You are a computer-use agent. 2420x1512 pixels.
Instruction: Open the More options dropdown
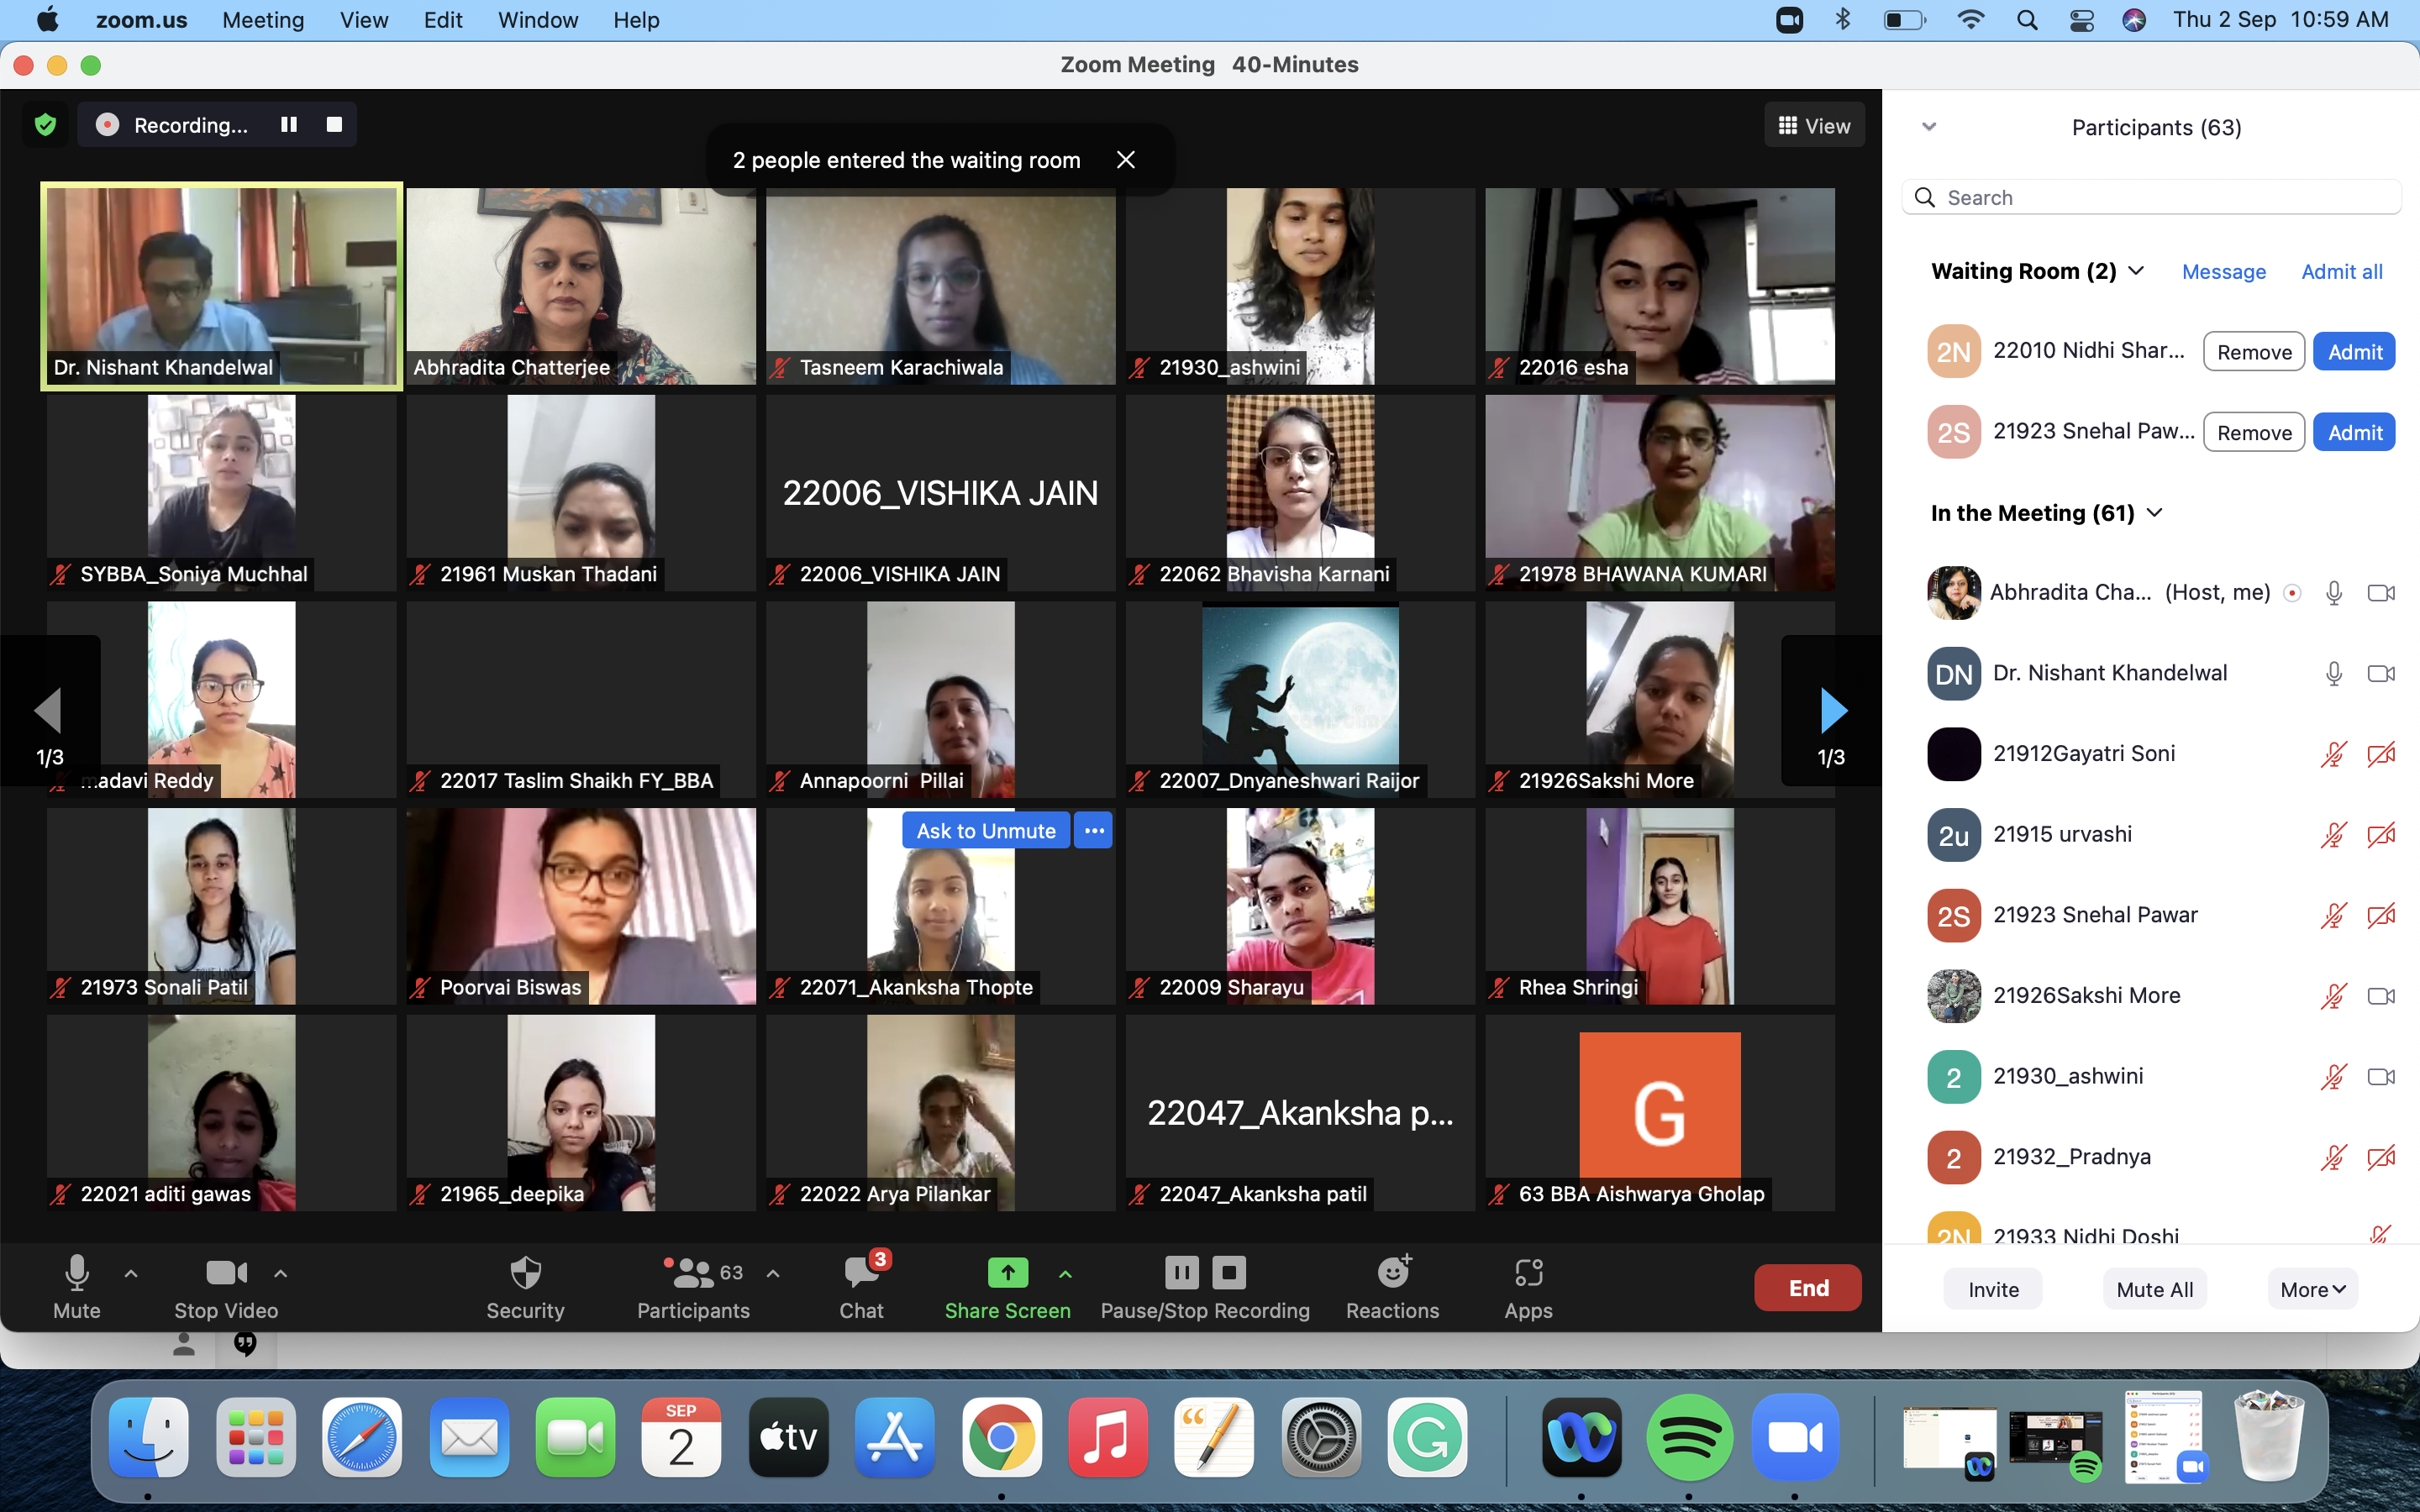(2311, 1289)
